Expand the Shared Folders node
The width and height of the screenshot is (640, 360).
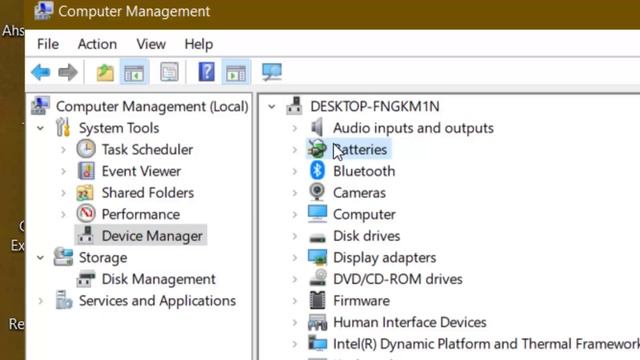[63, 193]
